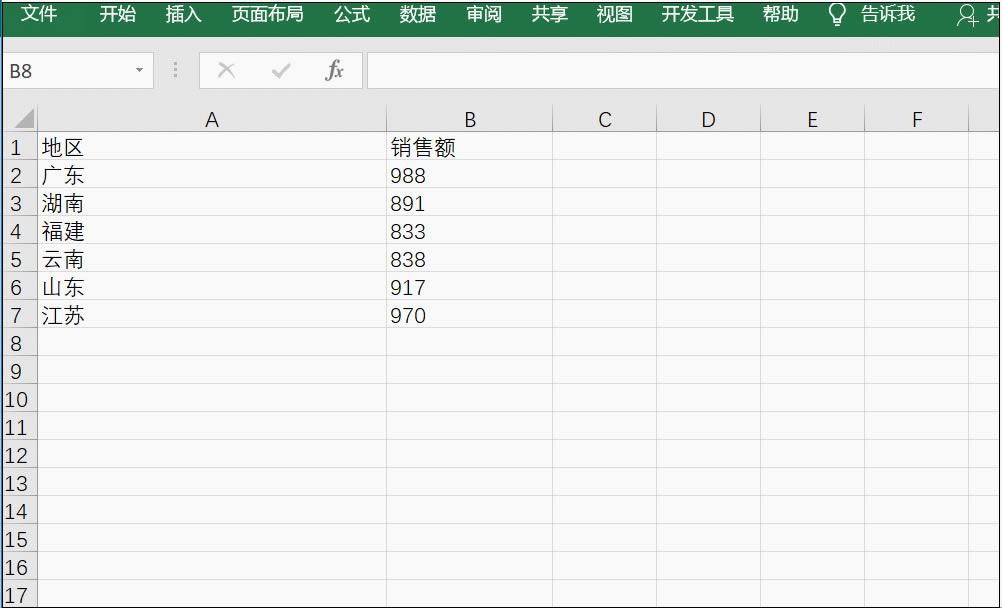Open the 开发工具 tab
Screen dimensions: 1002x608
pos(696,15)
